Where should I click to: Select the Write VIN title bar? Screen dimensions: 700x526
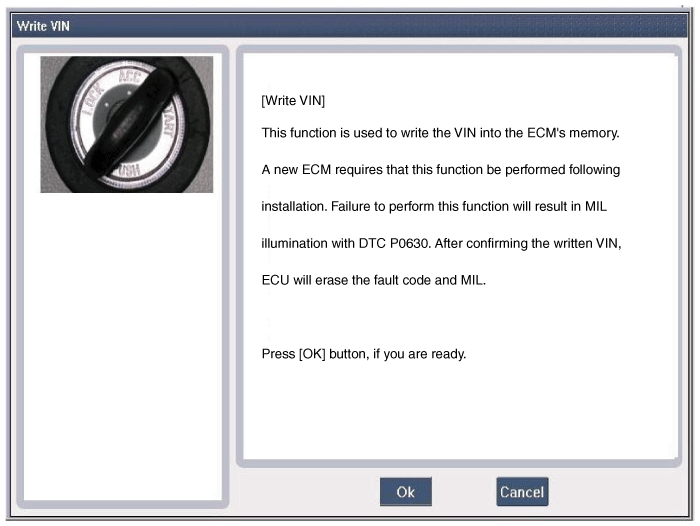pyautogui.click(x=349, y=26)
